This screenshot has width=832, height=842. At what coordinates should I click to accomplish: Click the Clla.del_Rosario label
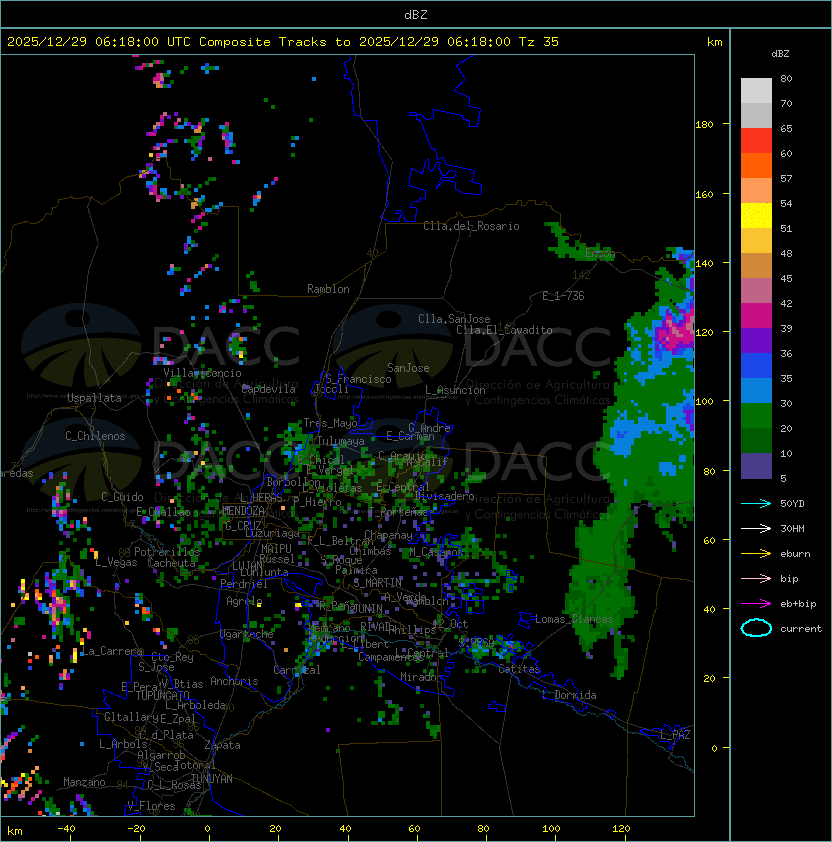point(471,226)
